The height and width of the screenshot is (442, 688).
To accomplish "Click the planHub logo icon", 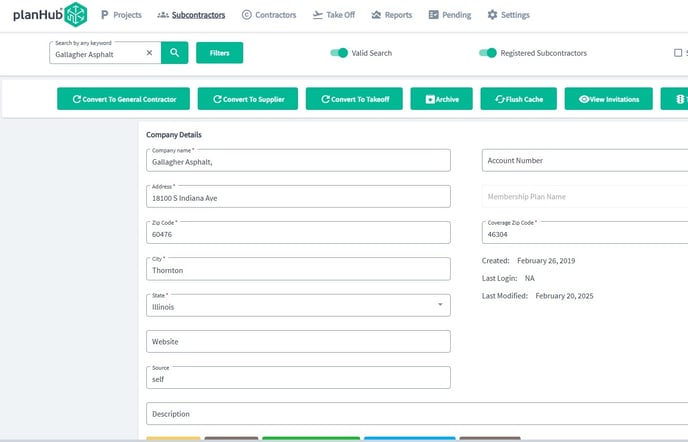I will click(75, 15).
